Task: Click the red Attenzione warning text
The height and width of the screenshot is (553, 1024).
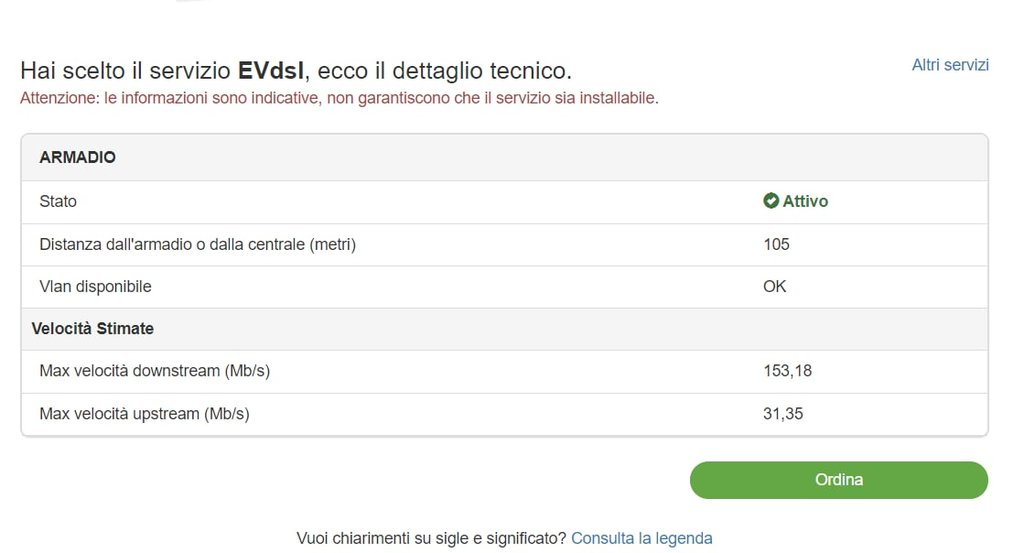Action: click(x=339, y=98)
